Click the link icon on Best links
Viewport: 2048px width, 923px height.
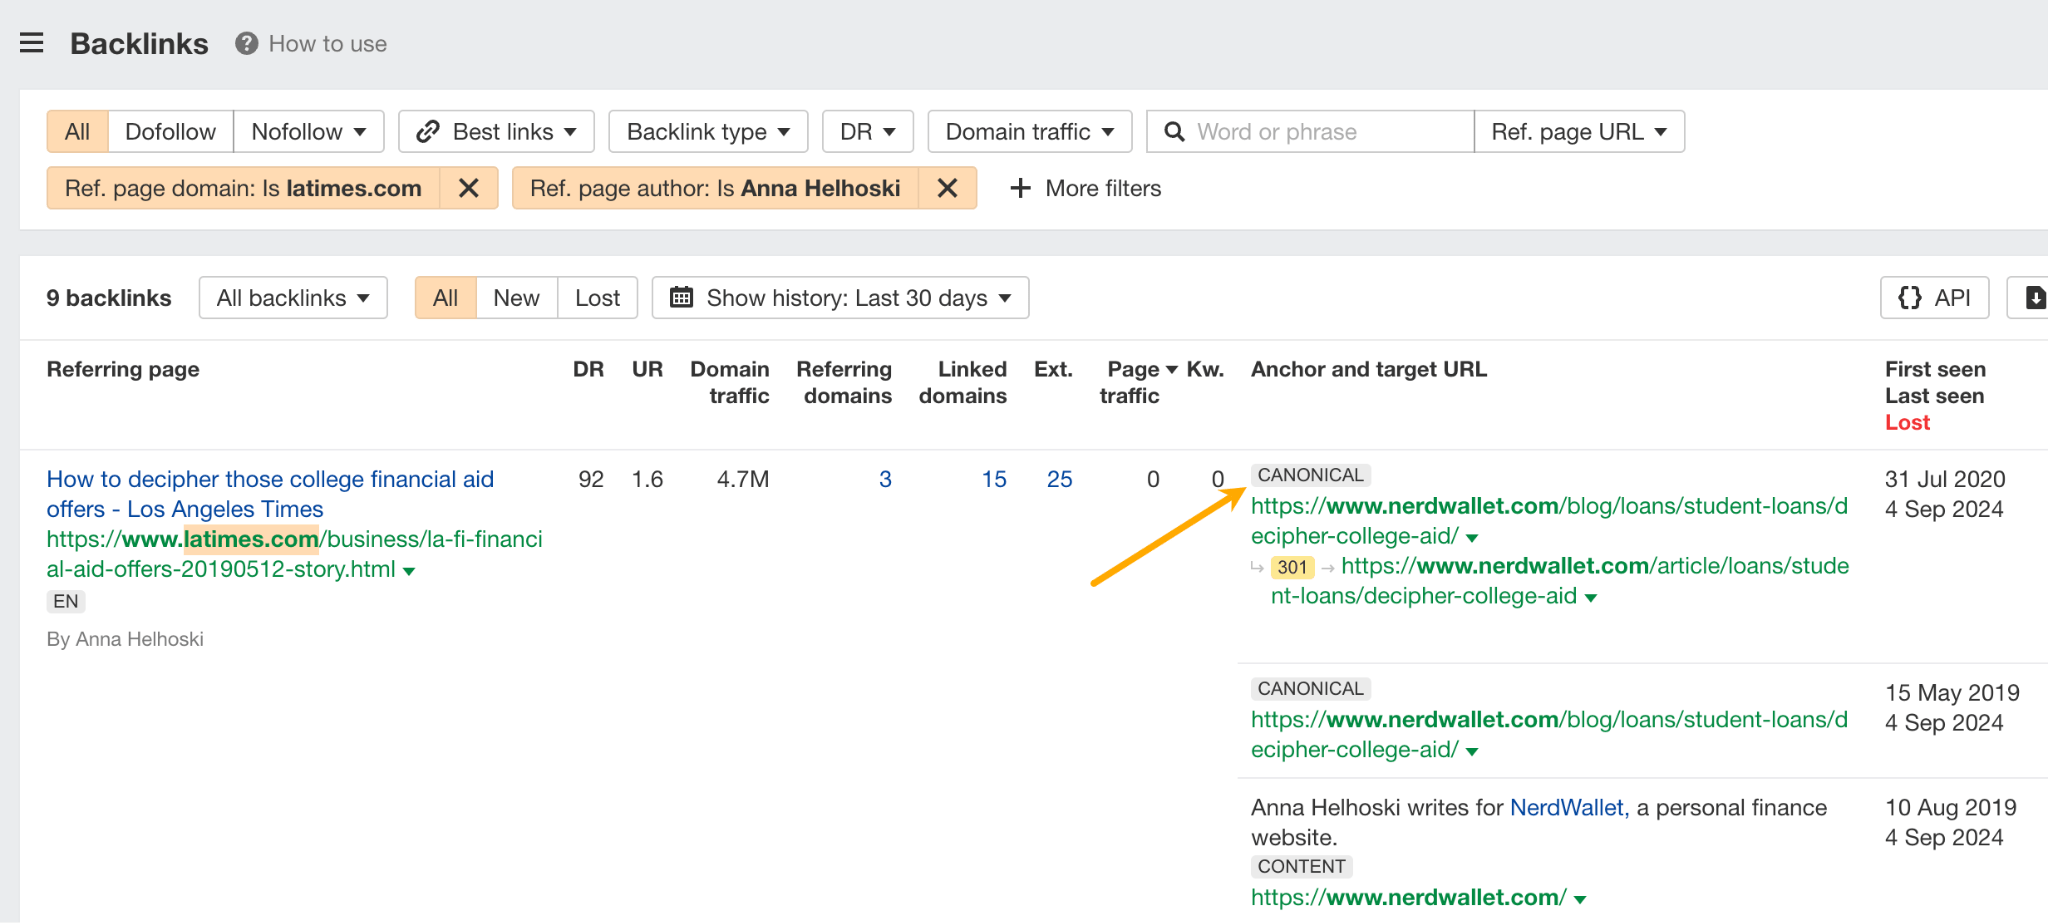click(430, 131)
